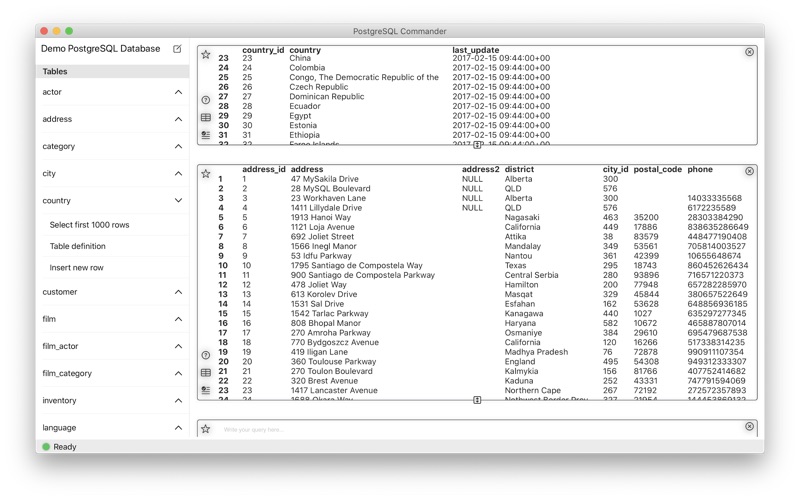Expand the language table chevron
Image resolution: width=800 pixels, height=500 pixels.
(x=178, y=428)
